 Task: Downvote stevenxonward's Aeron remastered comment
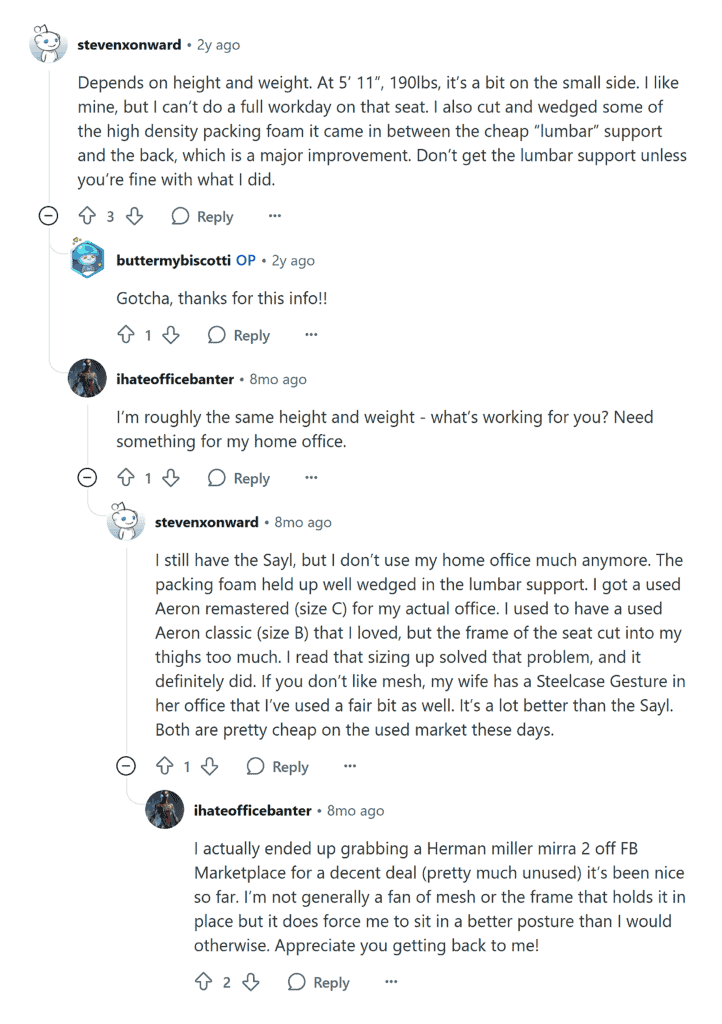(x=210, y=766)
